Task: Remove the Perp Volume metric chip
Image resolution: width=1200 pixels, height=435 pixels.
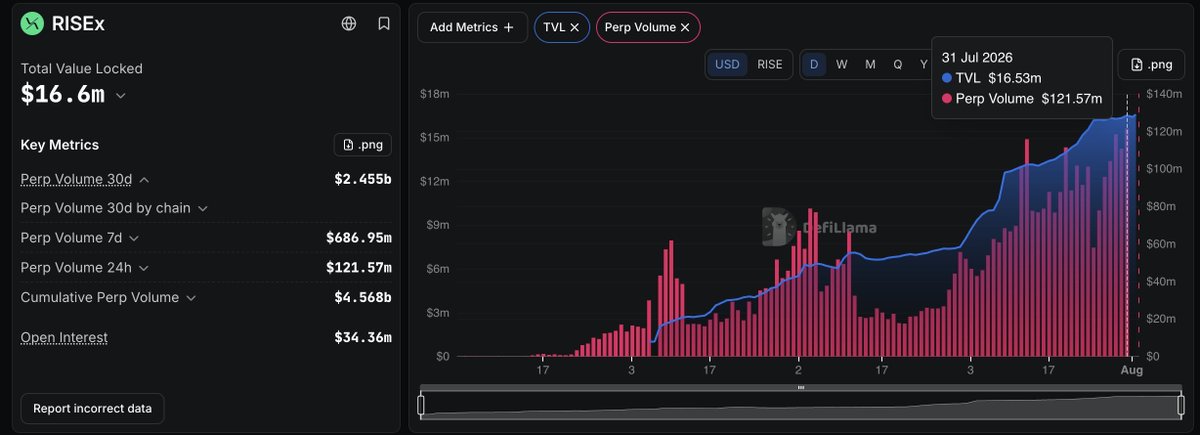Action: 685,28
